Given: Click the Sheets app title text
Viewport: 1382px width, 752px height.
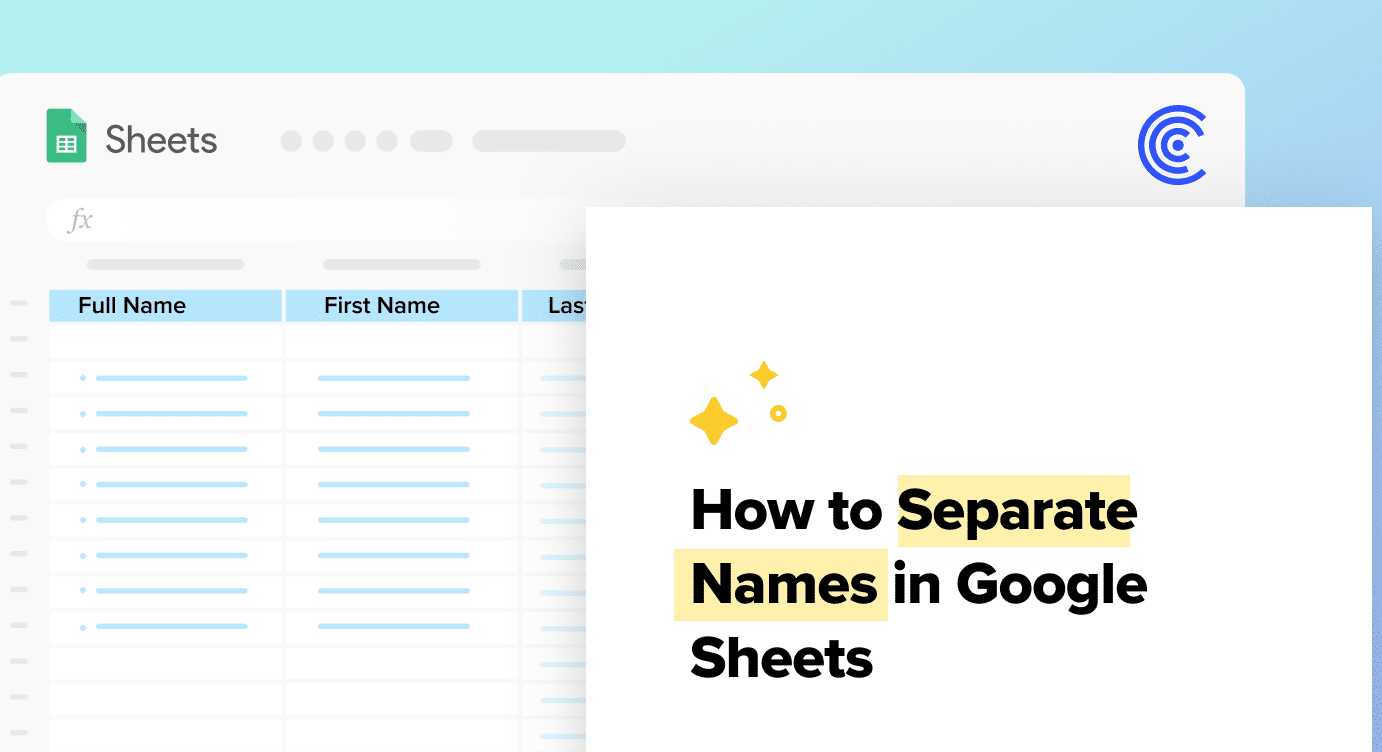Looking at the screenshot, I should 161,139.
